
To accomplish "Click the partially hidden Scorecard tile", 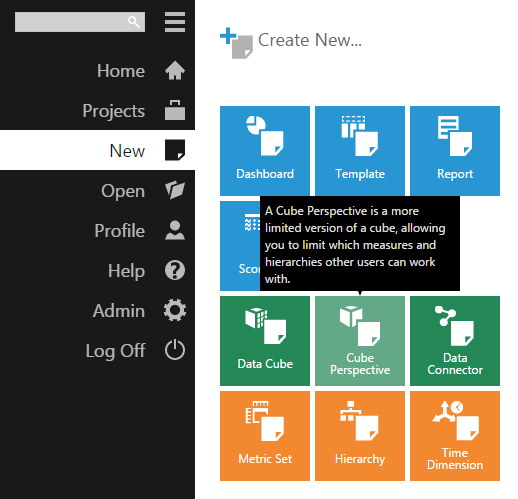I will tap(240, 246).
